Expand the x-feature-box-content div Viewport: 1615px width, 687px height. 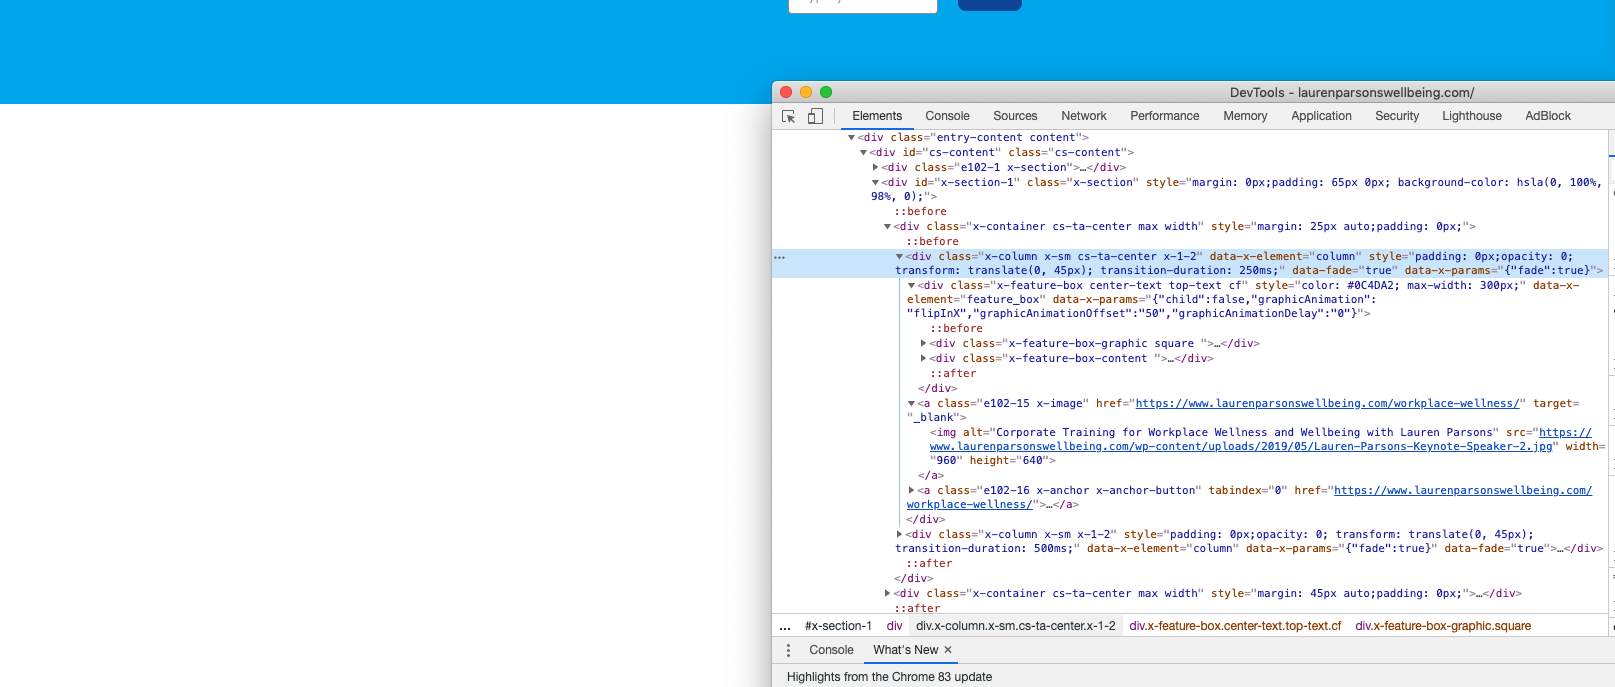click(x=923, y=359)
